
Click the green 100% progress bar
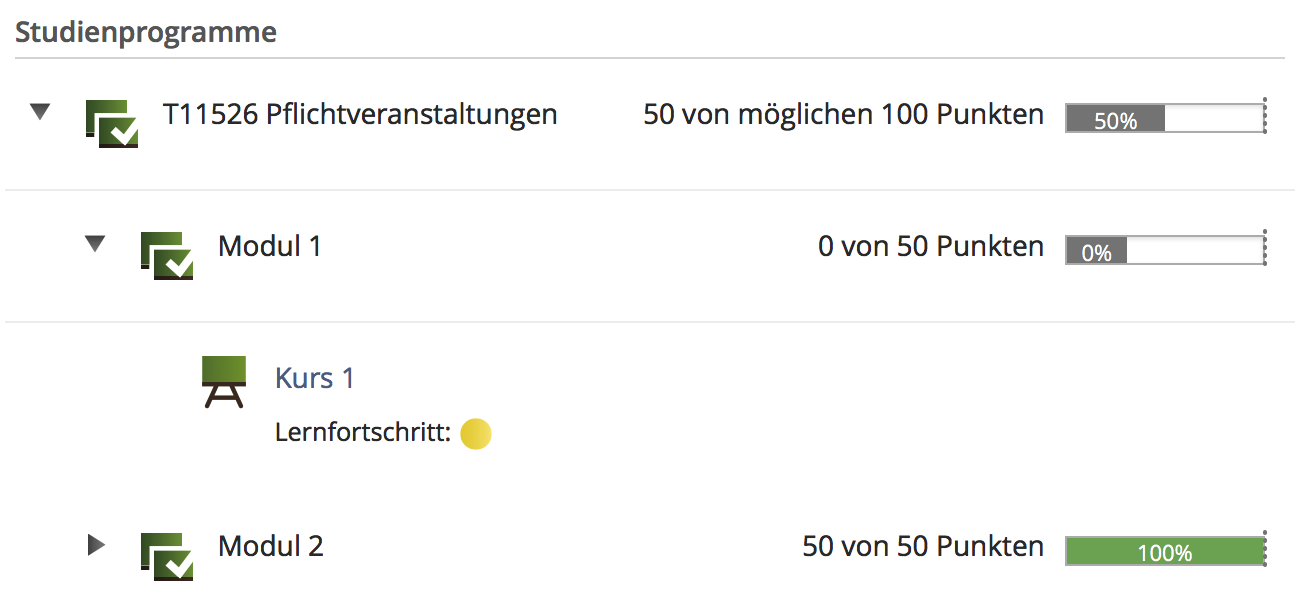tap(1164, 551)
